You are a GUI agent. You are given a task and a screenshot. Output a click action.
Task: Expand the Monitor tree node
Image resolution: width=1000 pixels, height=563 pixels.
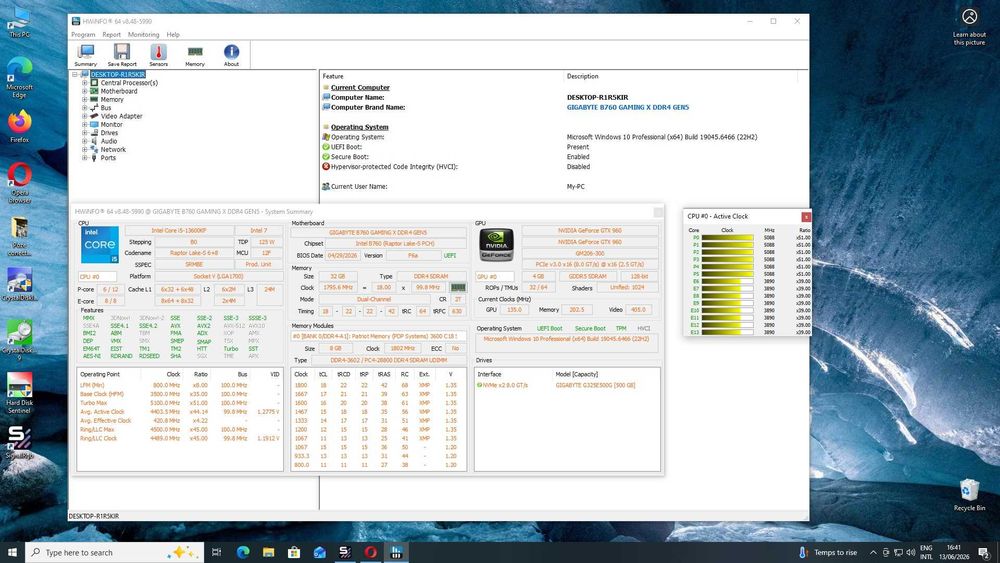84,124
